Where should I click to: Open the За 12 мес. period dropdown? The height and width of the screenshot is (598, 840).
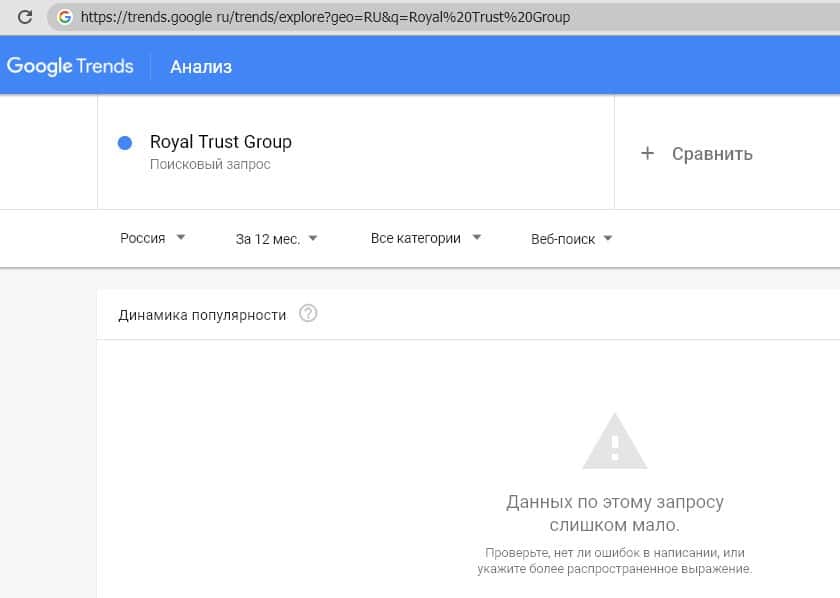tap(276, 238)
